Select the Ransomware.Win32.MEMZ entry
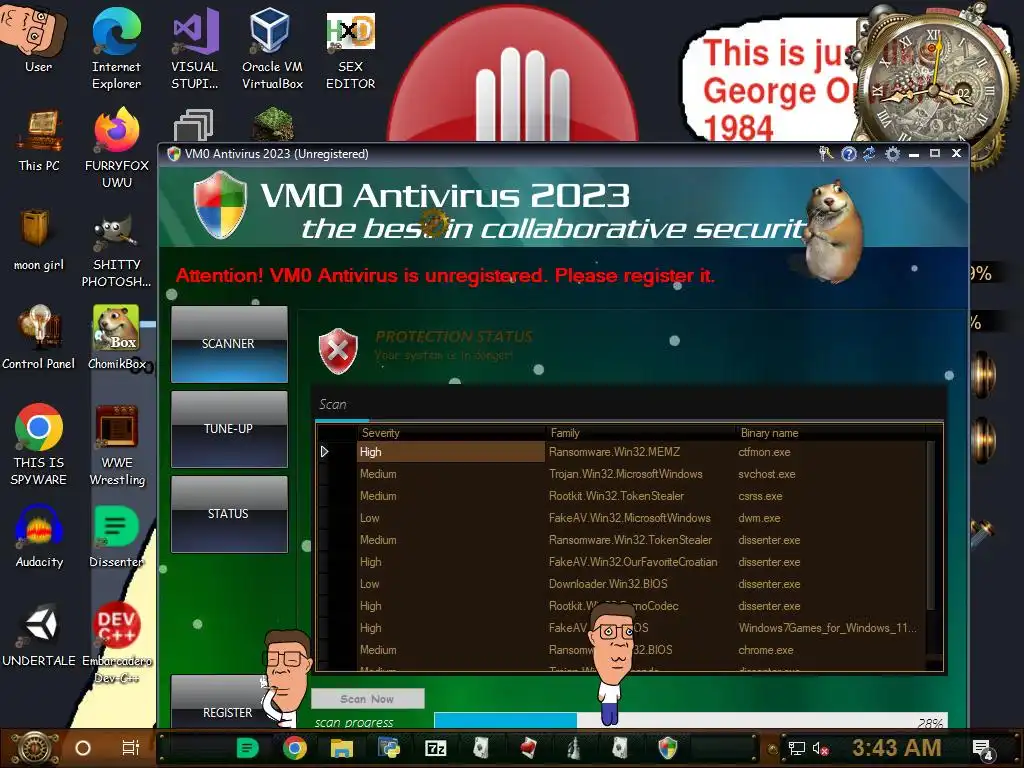Image resolution: width=1024 pixels, height=768 pixels. 614,452
